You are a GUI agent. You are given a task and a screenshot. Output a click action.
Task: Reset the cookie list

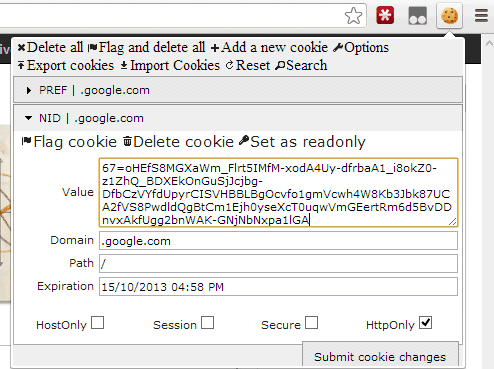[x=248, y=65]
